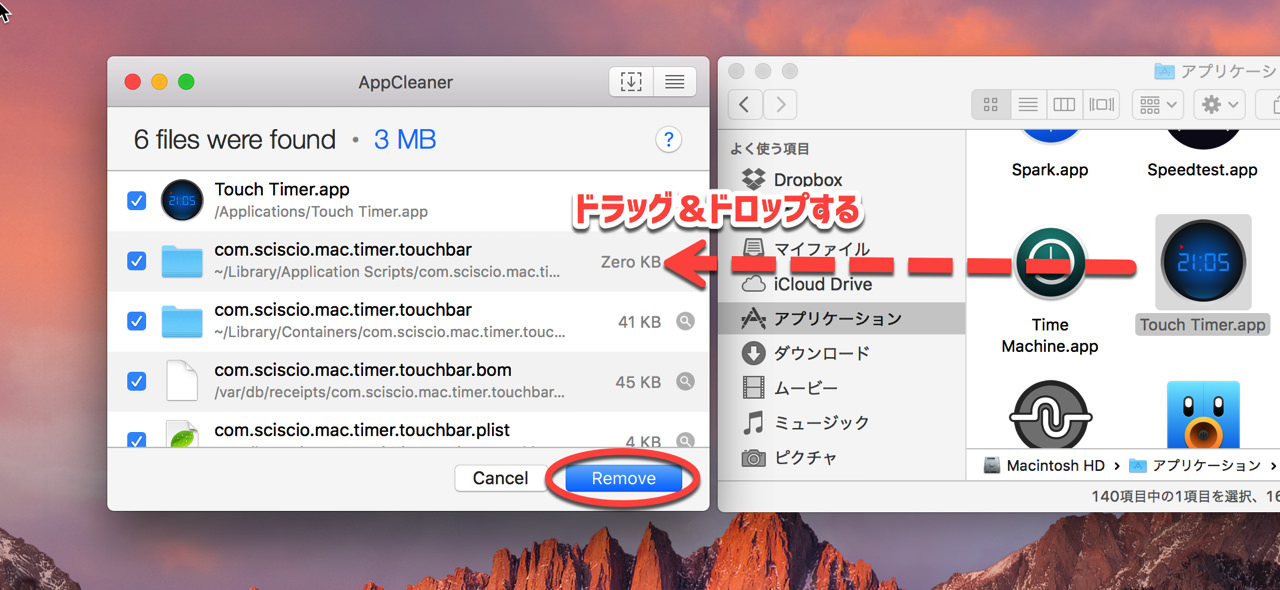Click アプリケーション in Finder path bar
Viewport: 1280px width, 590px height.
click(x=1195, y=466)
